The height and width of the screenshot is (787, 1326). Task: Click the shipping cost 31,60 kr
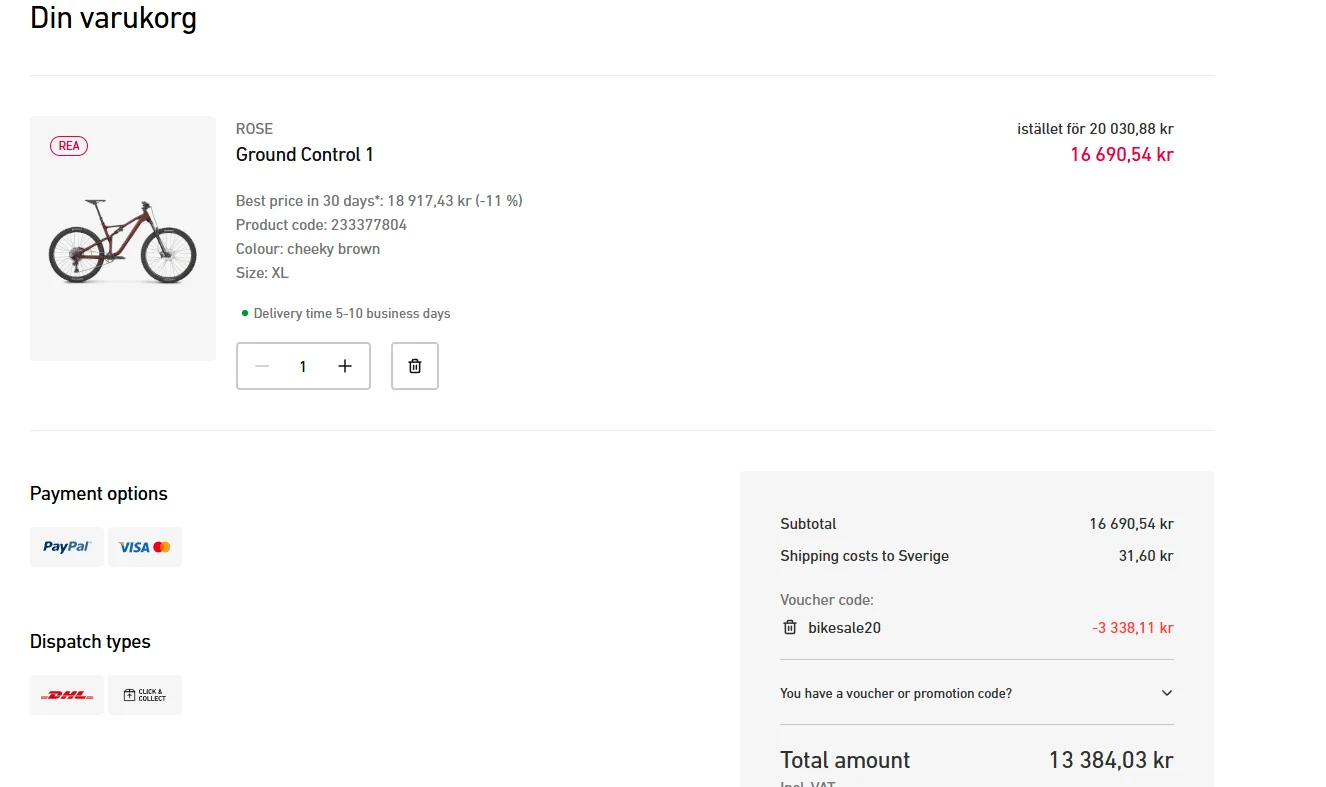pyautogui.click(x=1146, y=556)
